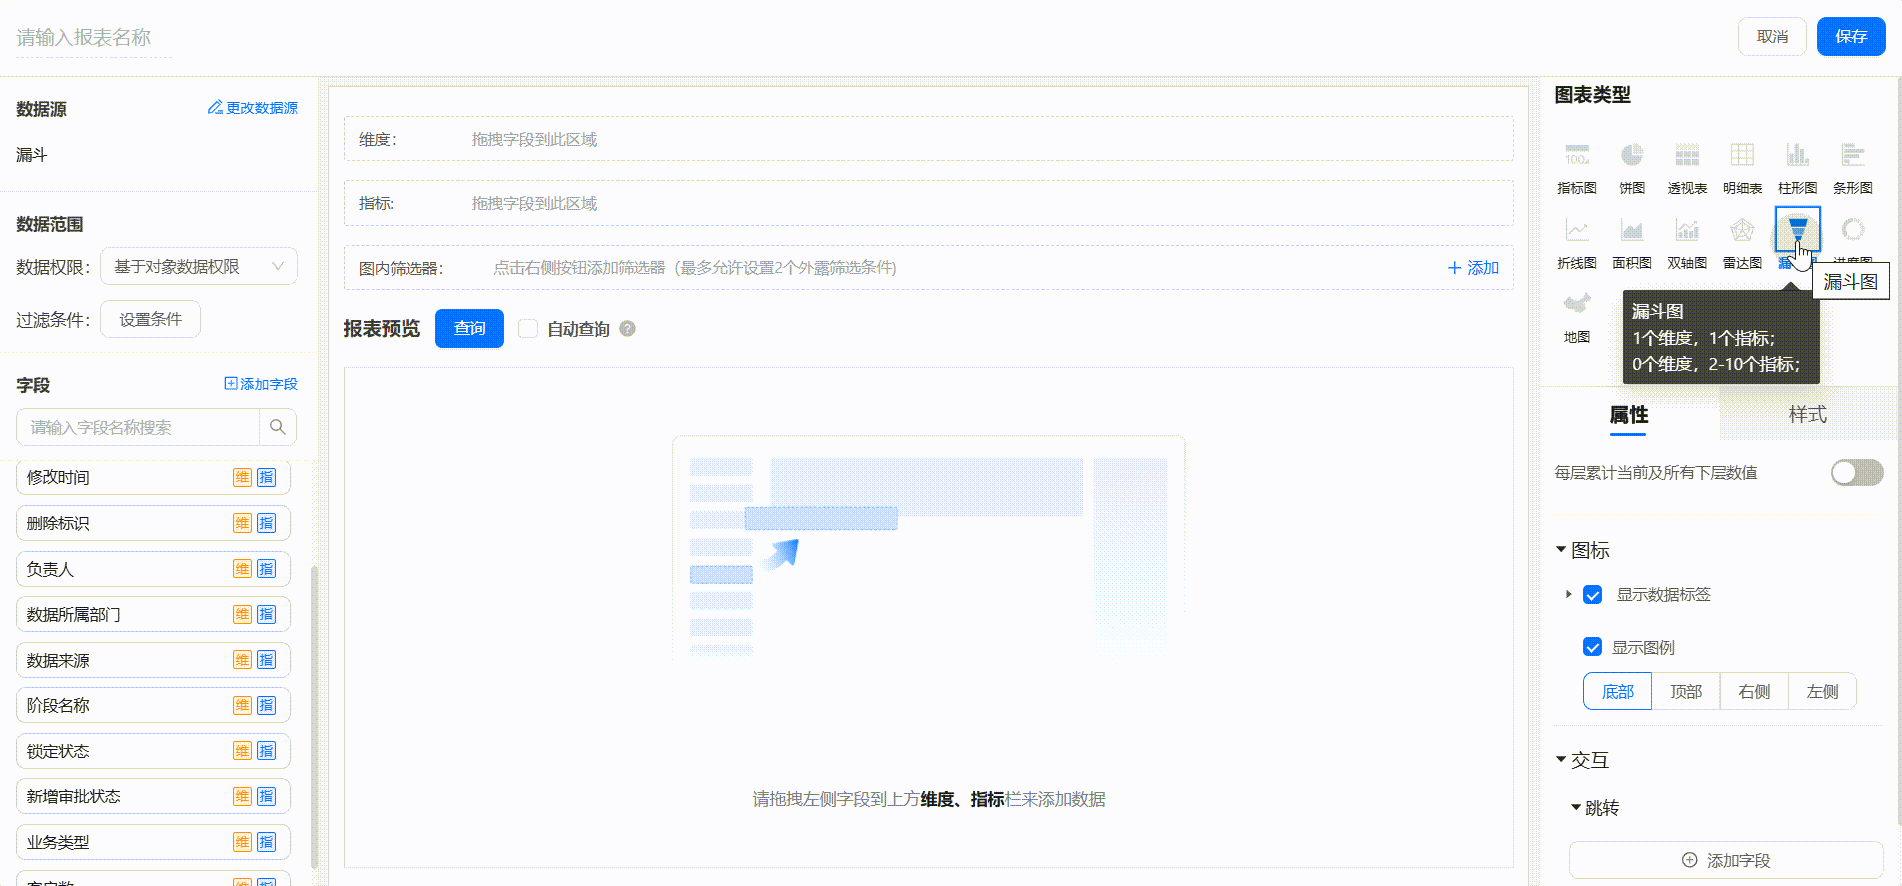Click 更改数据源 link
The image size is (1902, 886).
click(x=253, y=107)
